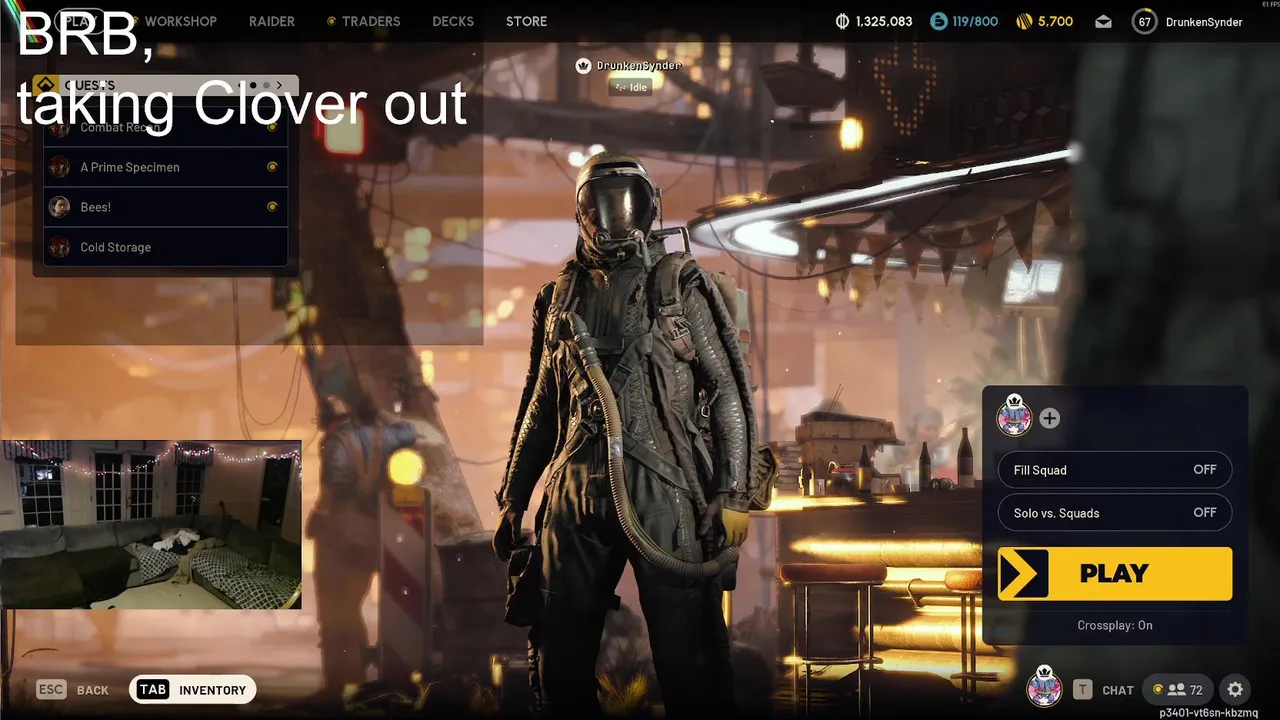Select the second quest page dot

pos(266,86)
